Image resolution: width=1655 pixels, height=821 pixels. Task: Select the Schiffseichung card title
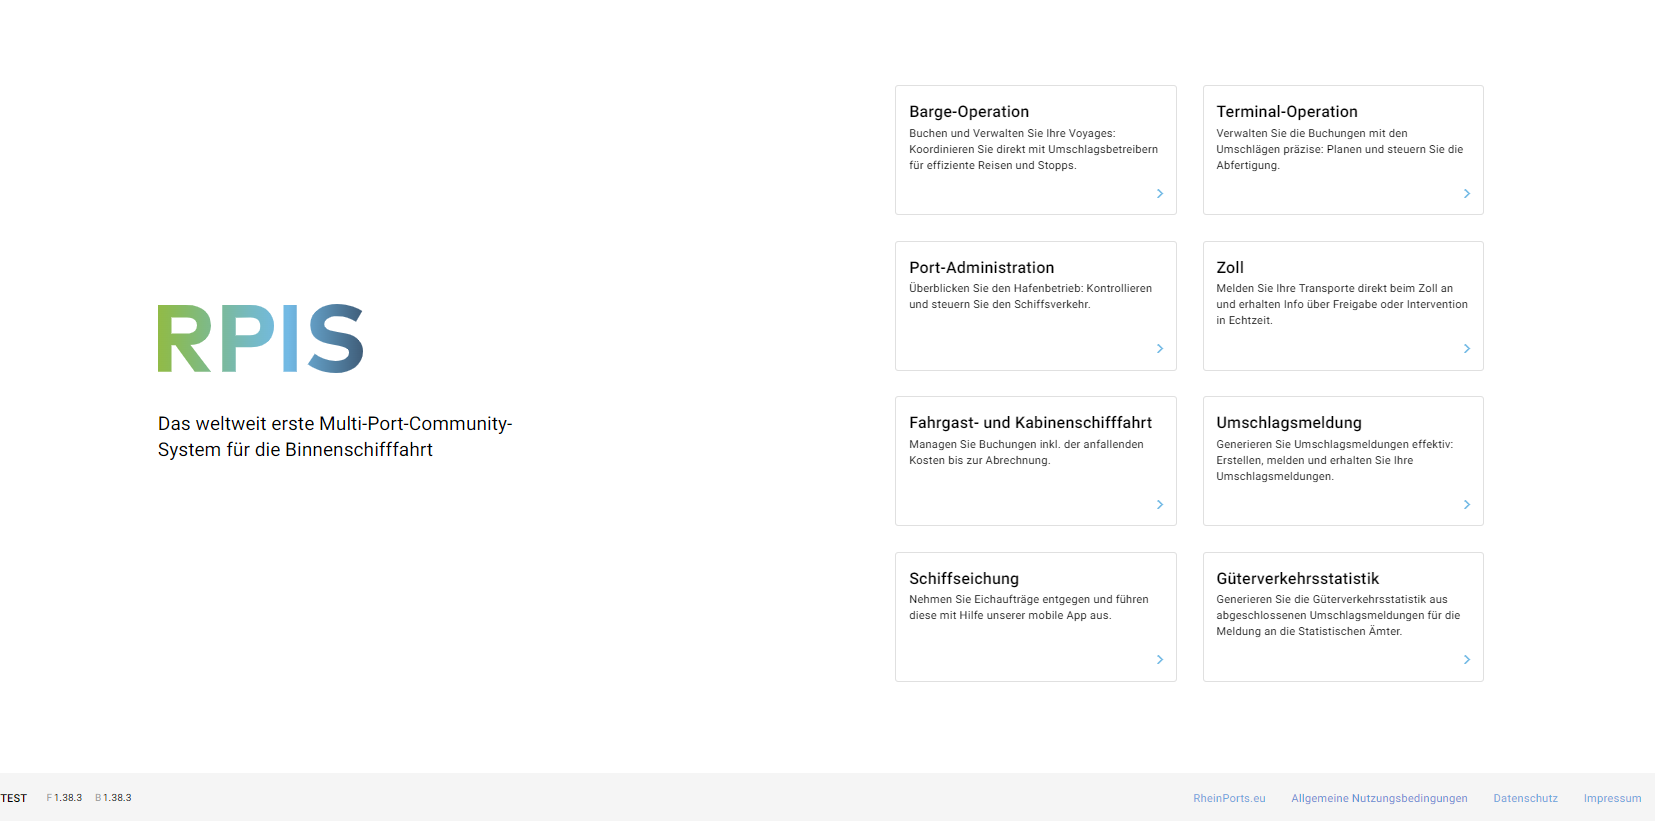pyautogui.click(x=964, y=579)
